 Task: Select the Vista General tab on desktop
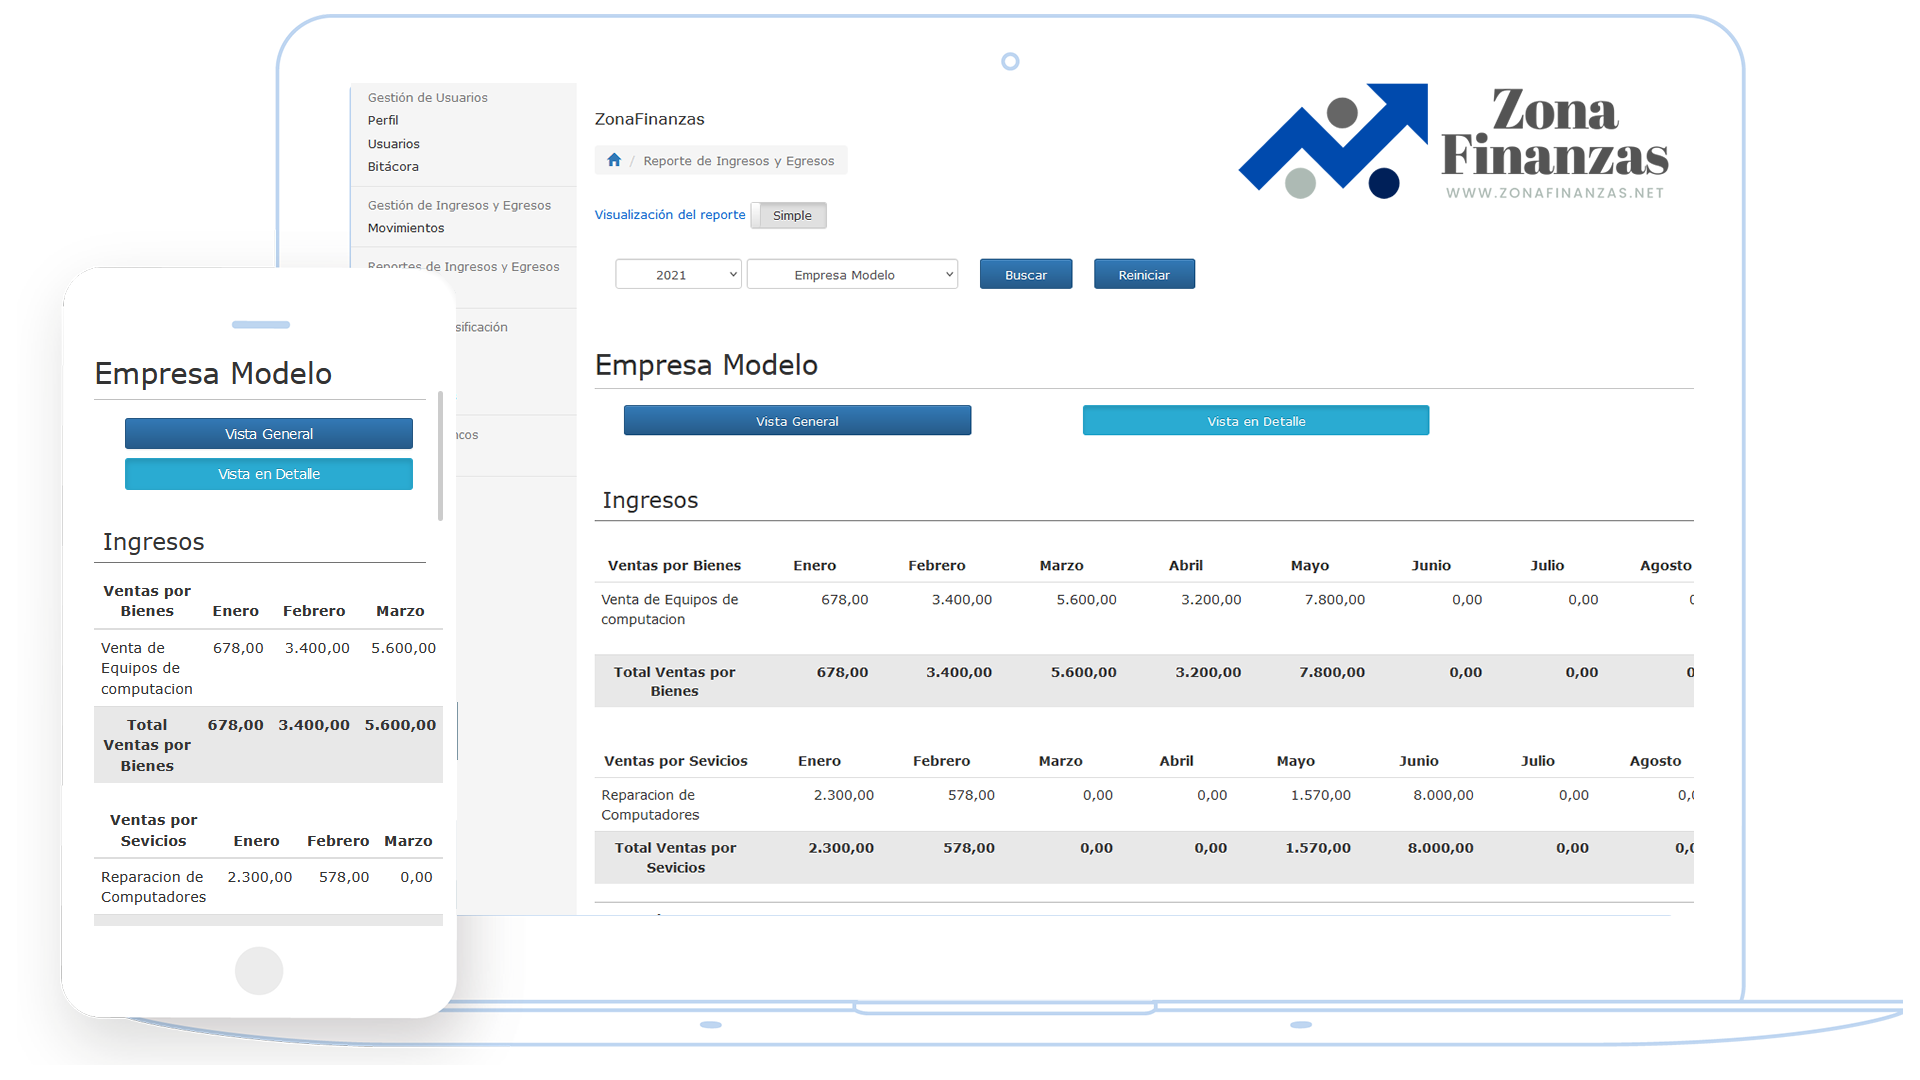[x=797, y=421]
